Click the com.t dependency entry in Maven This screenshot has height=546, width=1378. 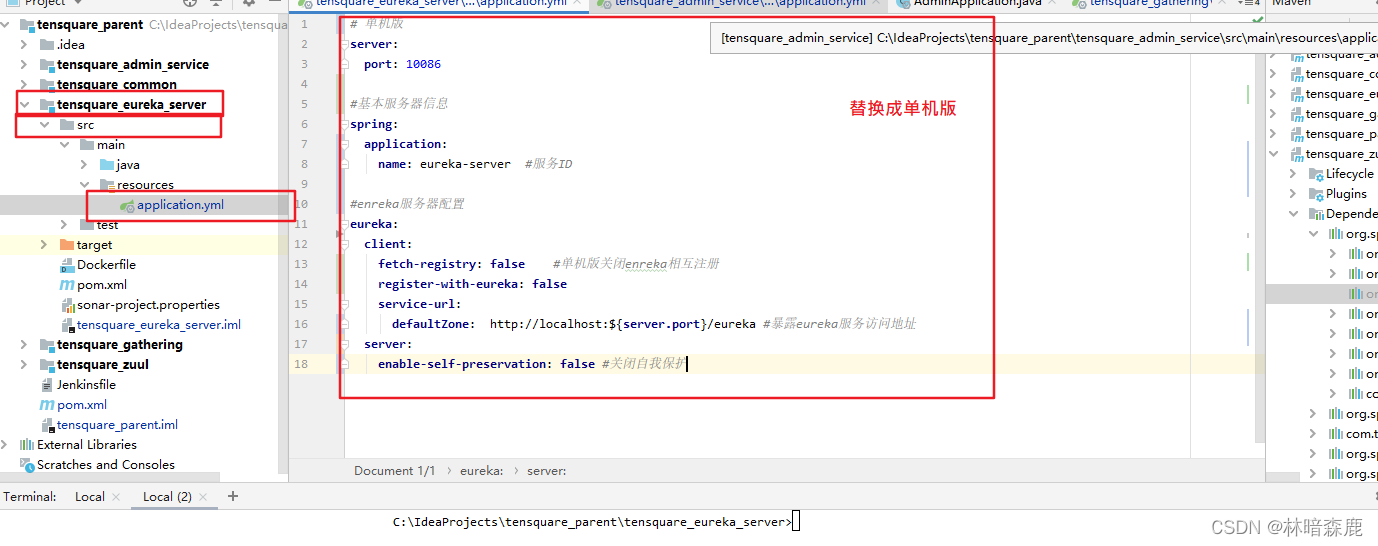1361,434
